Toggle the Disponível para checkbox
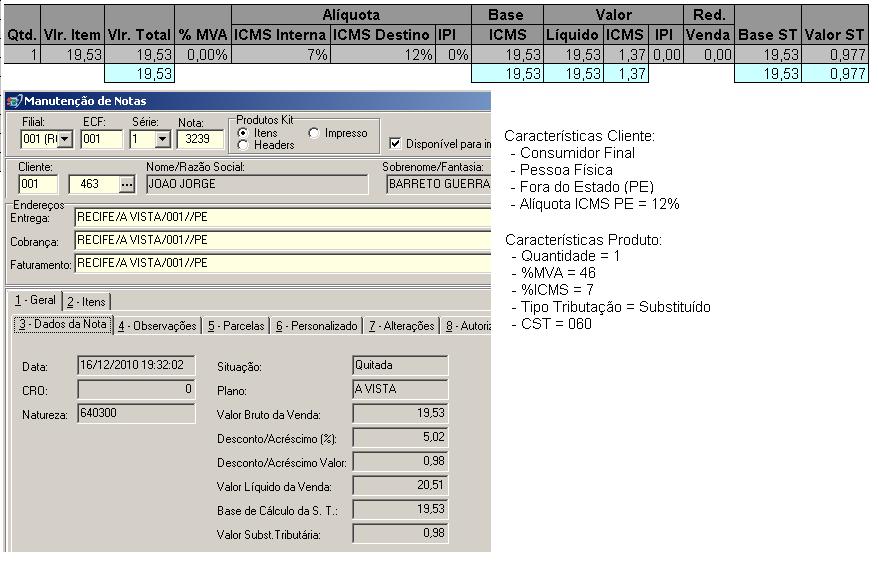The height and width of the screenshot is (562, 878). (395, 144)
